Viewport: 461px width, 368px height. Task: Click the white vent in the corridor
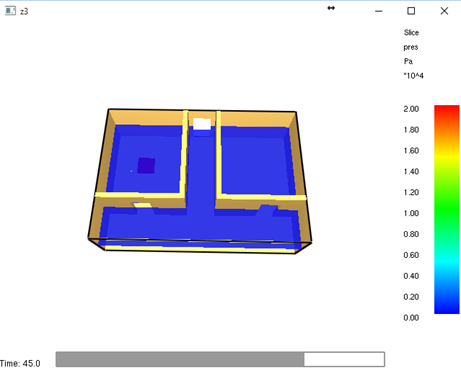pyautogui.click(x=202, y=124)
